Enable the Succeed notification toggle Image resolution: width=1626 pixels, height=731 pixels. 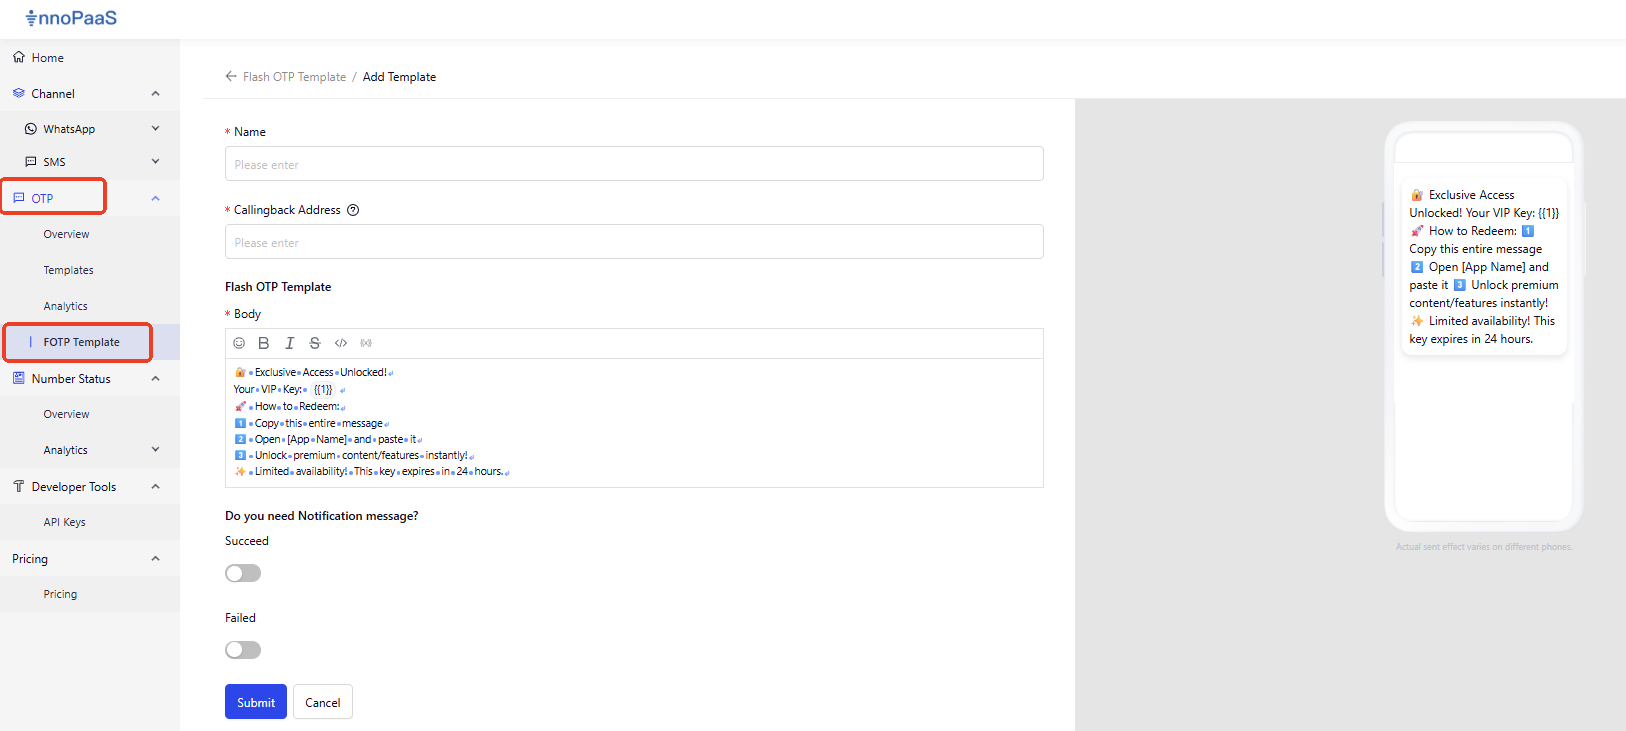(243, 573)
